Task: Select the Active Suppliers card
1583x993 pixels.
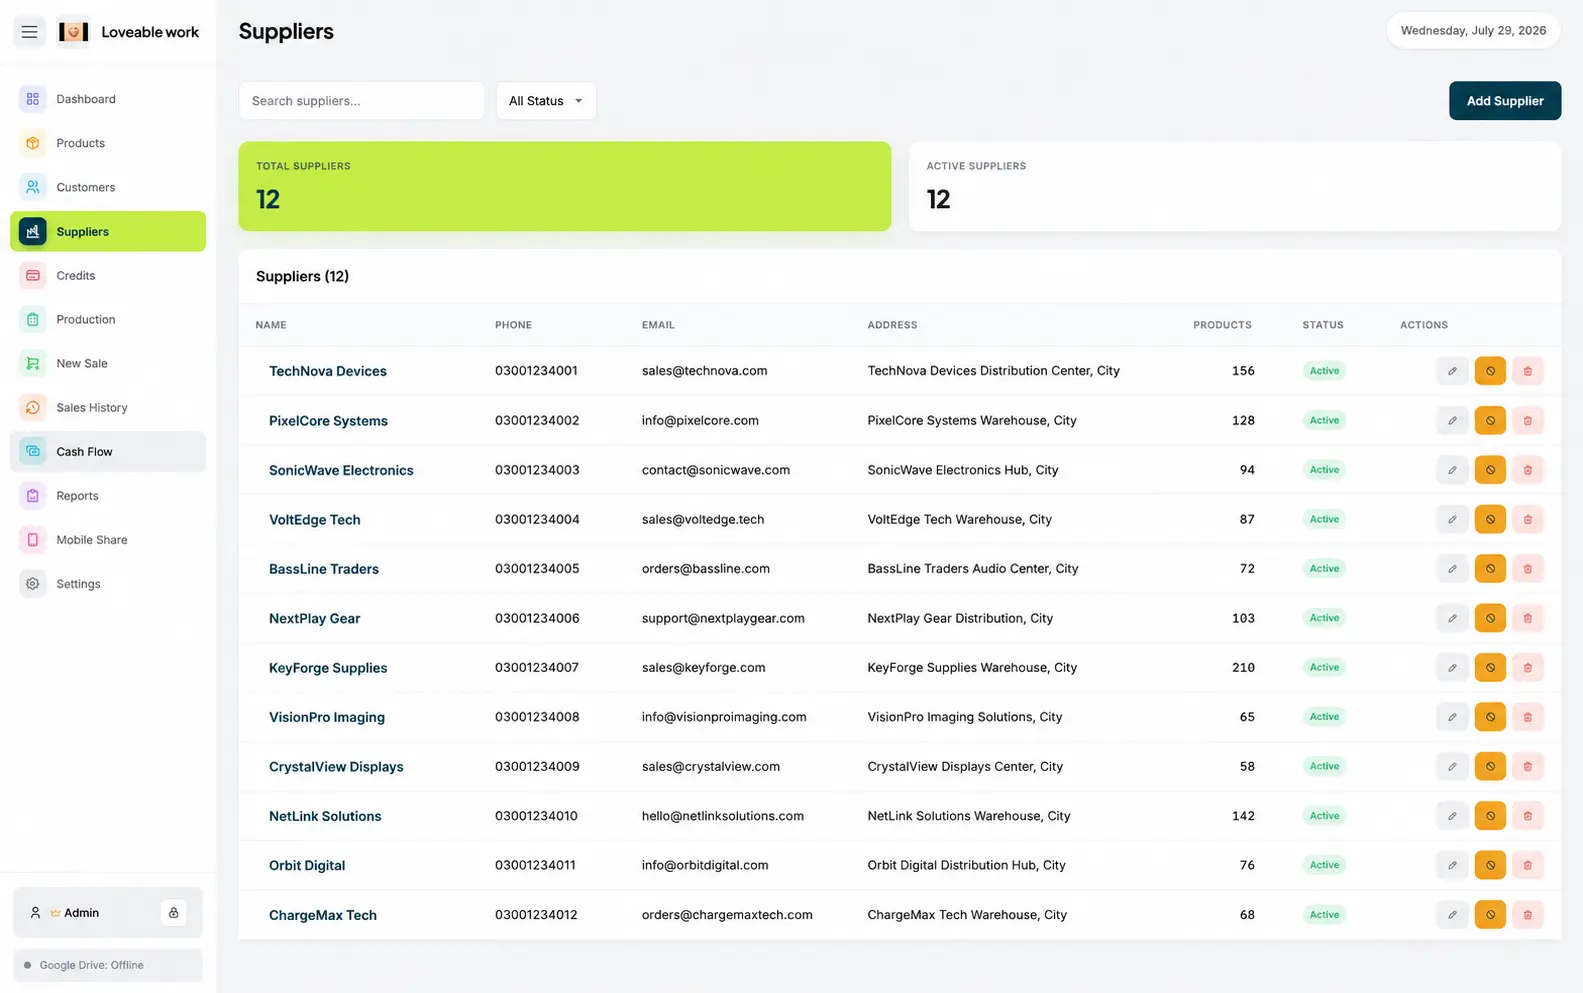Action: coord(1235,186)
